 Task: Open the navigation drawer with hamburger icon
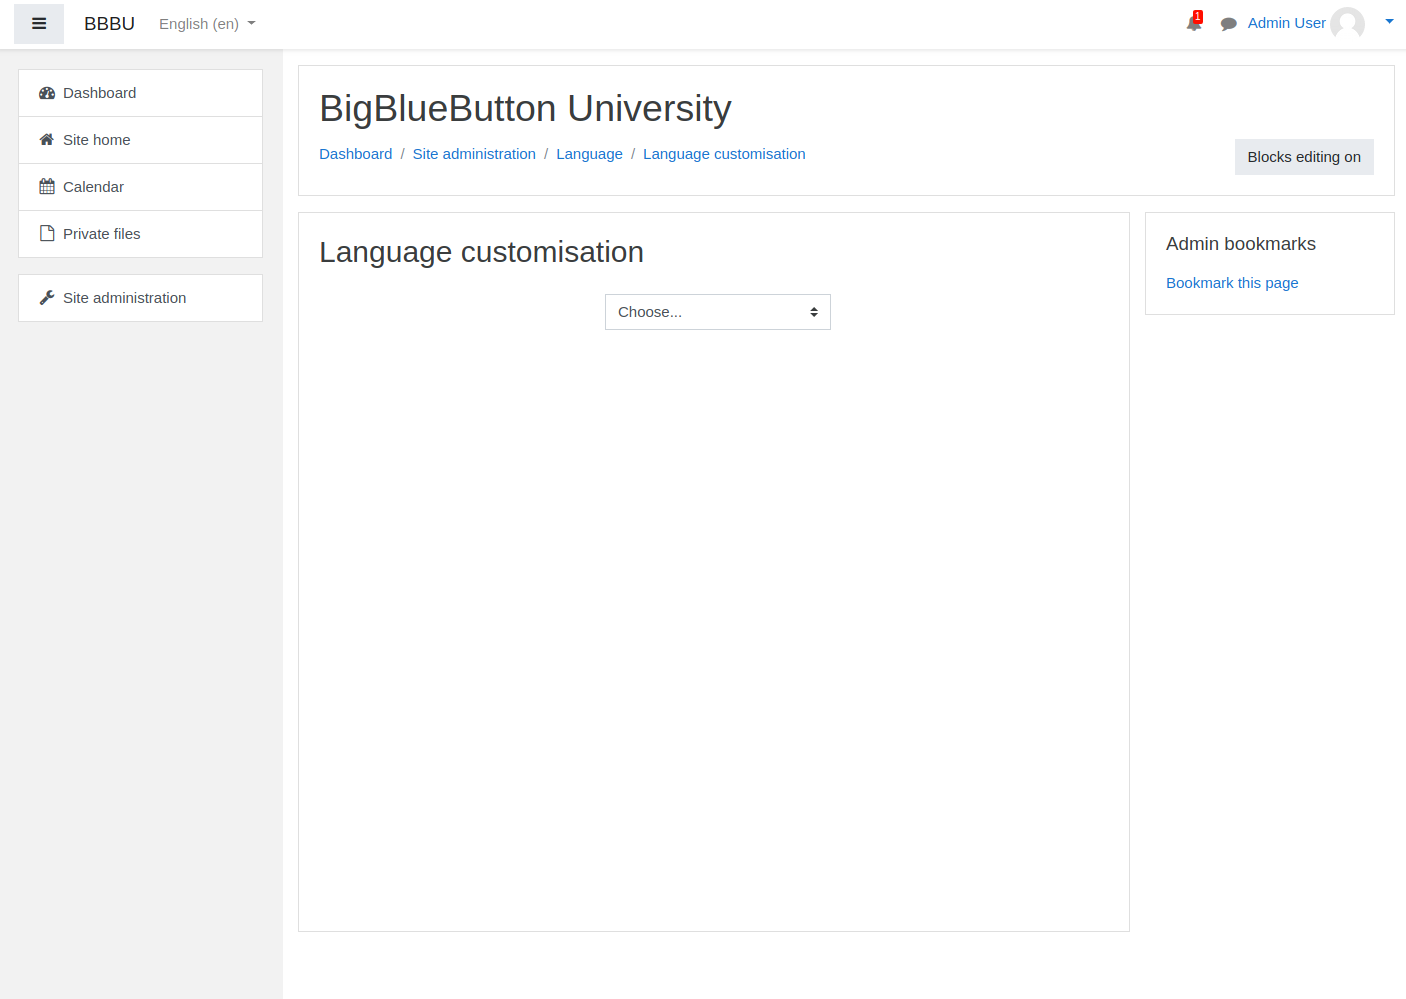coord(38,23)
